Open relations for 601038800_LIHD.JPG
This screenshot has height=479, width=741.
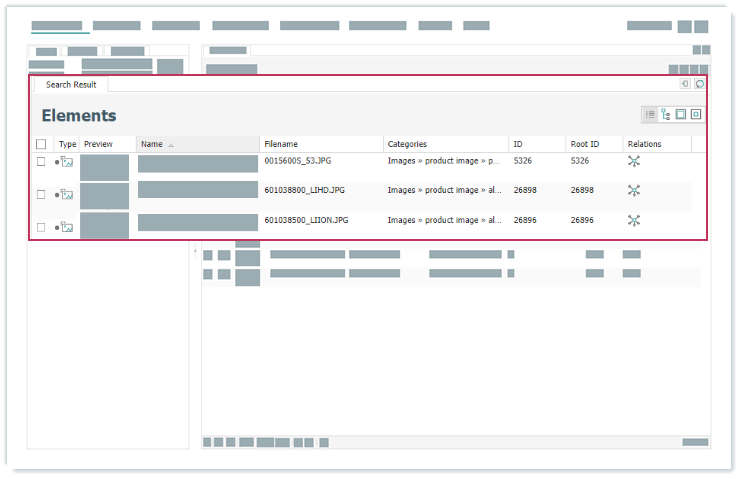pos(633,191)
